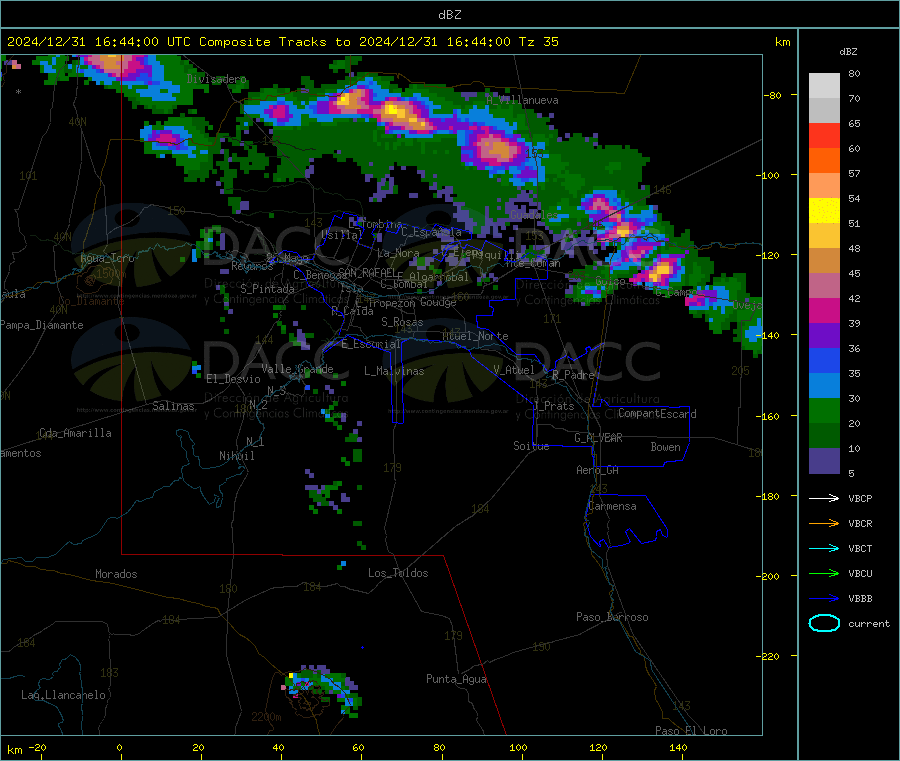
Task: Click the V_Atuel map label
Action: 514,370
